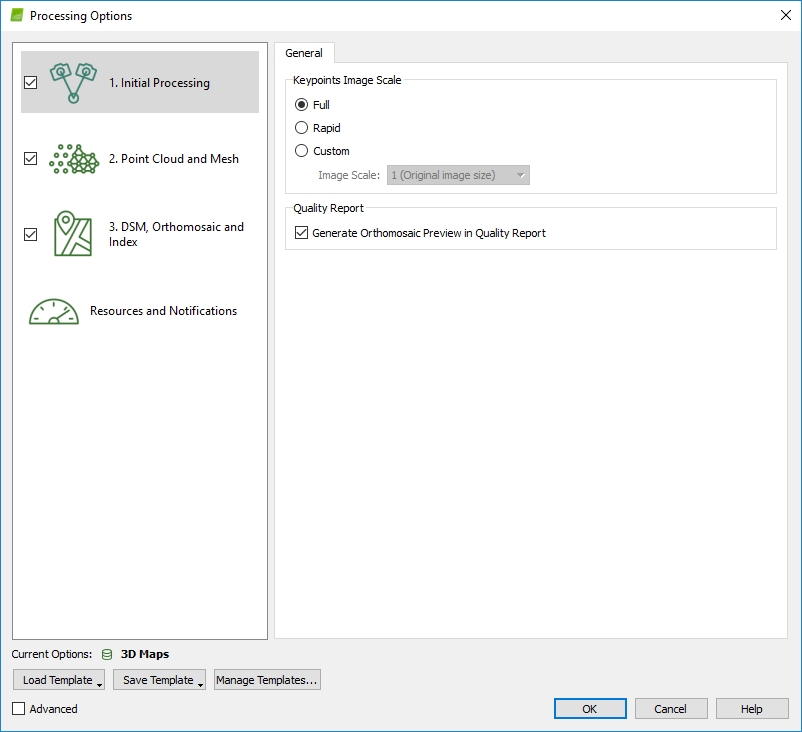The height and width of the screenshot is (732, 802).
Task: Disable the DSM, Orthomosaic and Index checkbox
Action: pyautogui.click(x=30, y=235)
